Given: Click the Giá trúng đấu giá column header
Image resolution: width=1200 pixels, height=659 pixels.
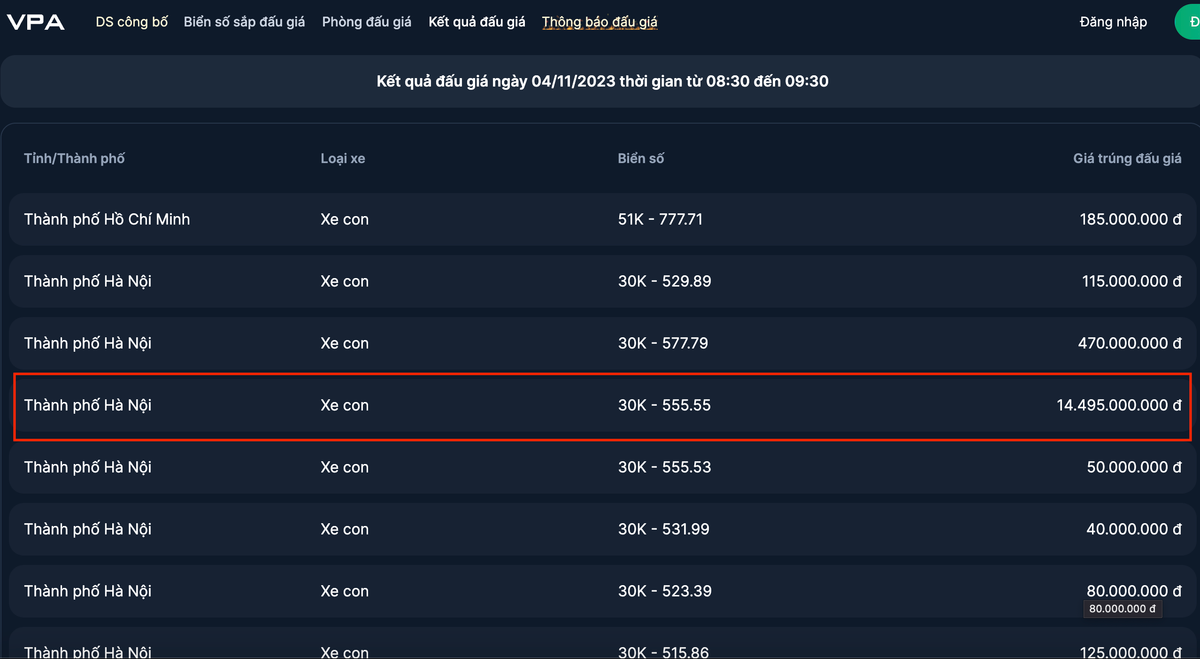Looking at the screenshot, I should [1127, 159].
